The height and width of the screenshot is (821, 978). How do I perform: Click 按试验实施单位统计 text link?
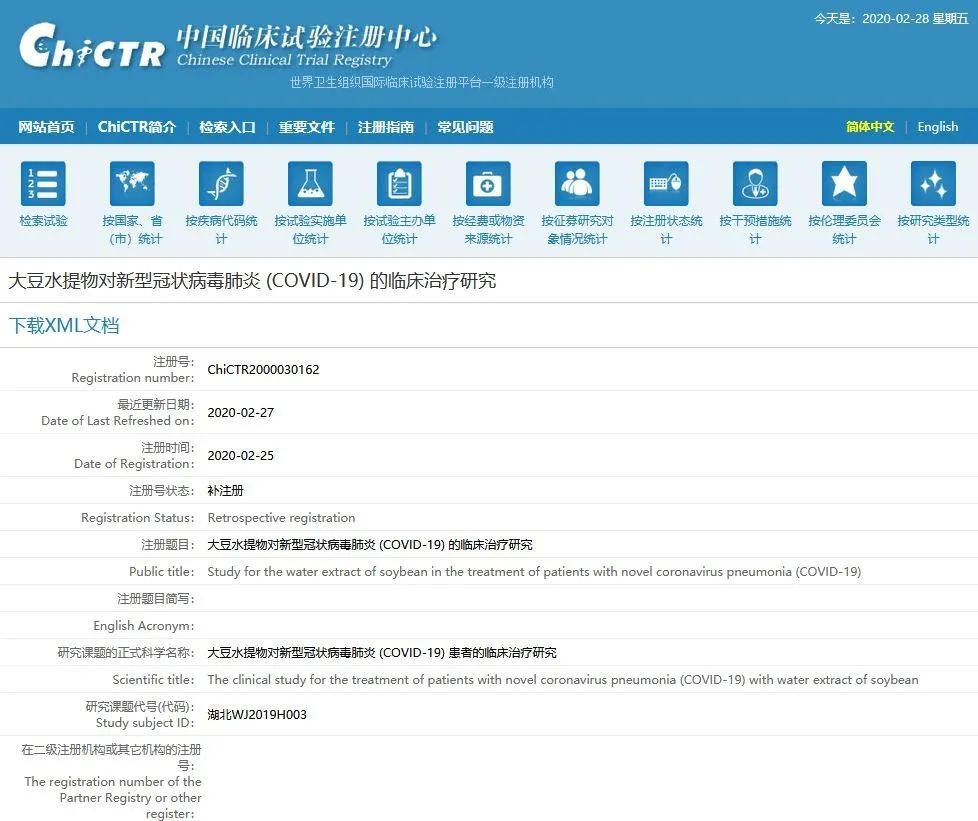pyautogui.click(x=310, y=230)
